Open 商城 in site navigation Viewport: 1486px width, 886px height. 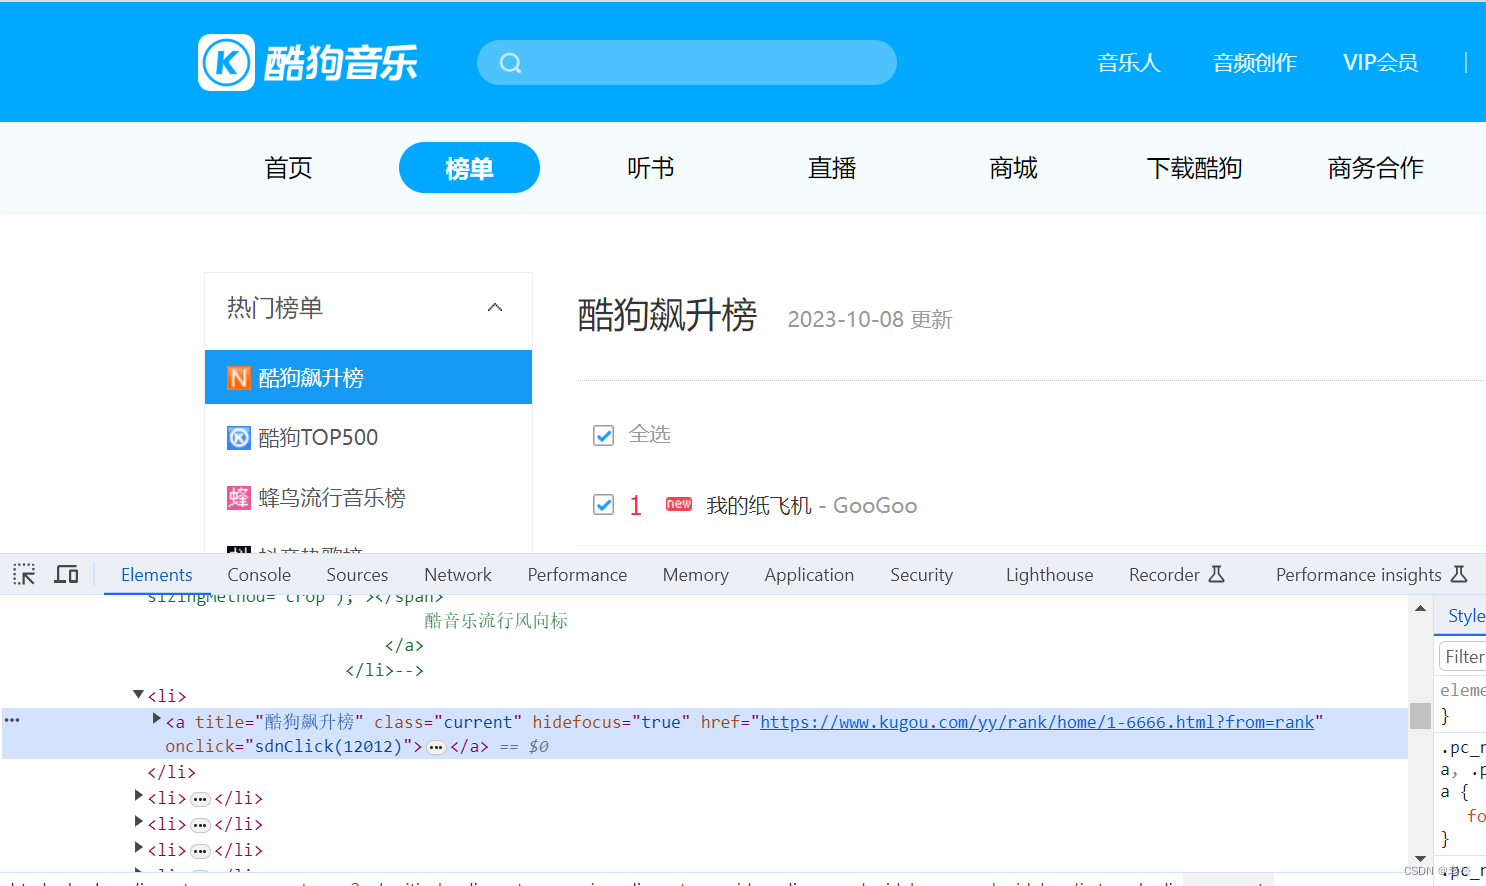(x=1013, y=168)
